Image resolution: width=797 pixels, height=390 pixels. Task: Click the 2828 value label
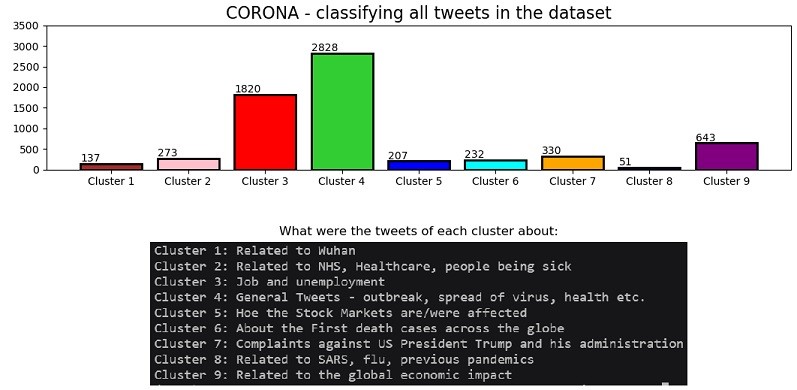[324, 47]
